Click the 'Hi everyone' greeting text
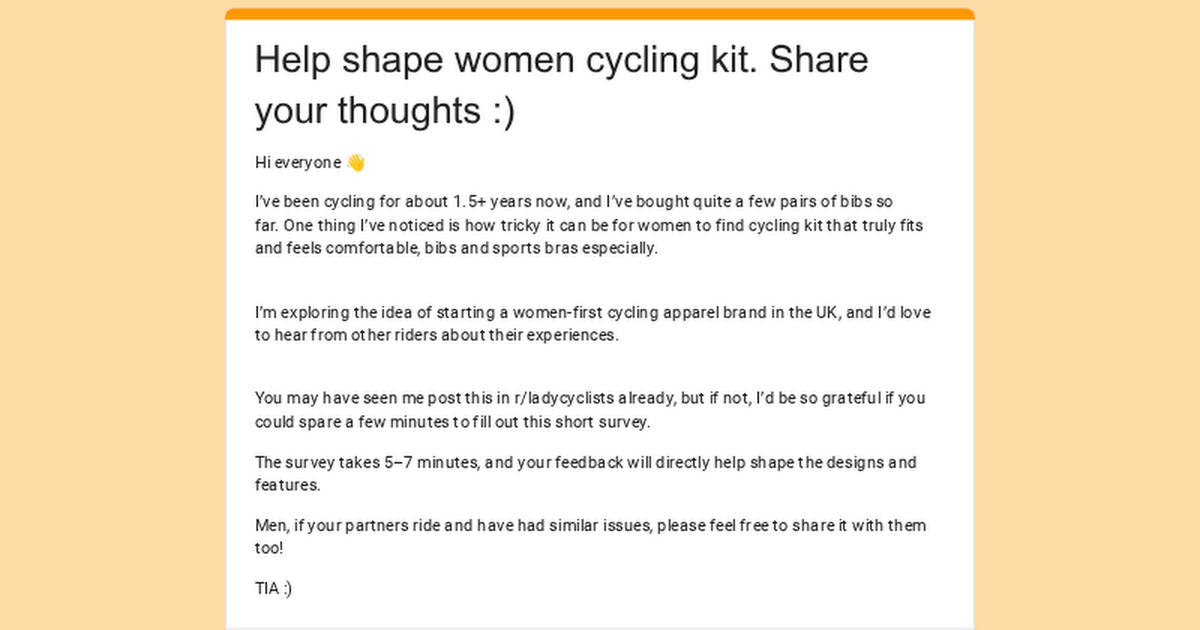This screenshot has height=630, width=1200. pyautogui.click(x=298, y=162)
